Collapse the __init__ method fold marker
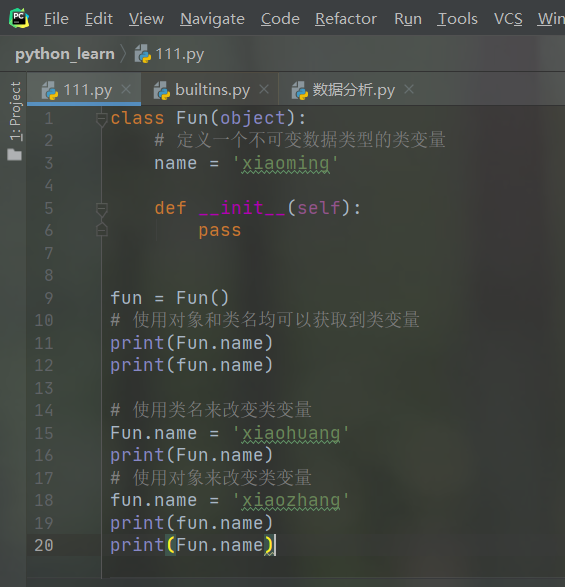The width and height of the screenshot is (565, 587). click(101, 209)
